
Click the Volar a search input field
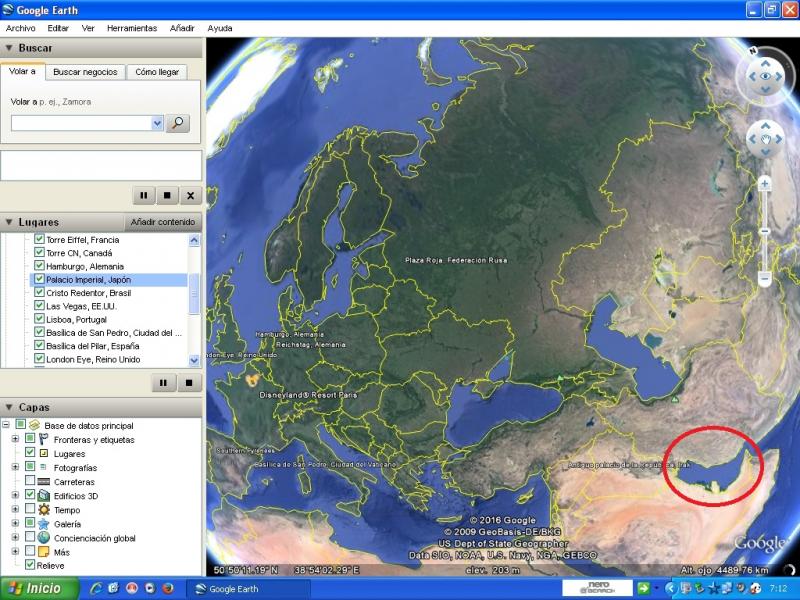tap(81, 123)
